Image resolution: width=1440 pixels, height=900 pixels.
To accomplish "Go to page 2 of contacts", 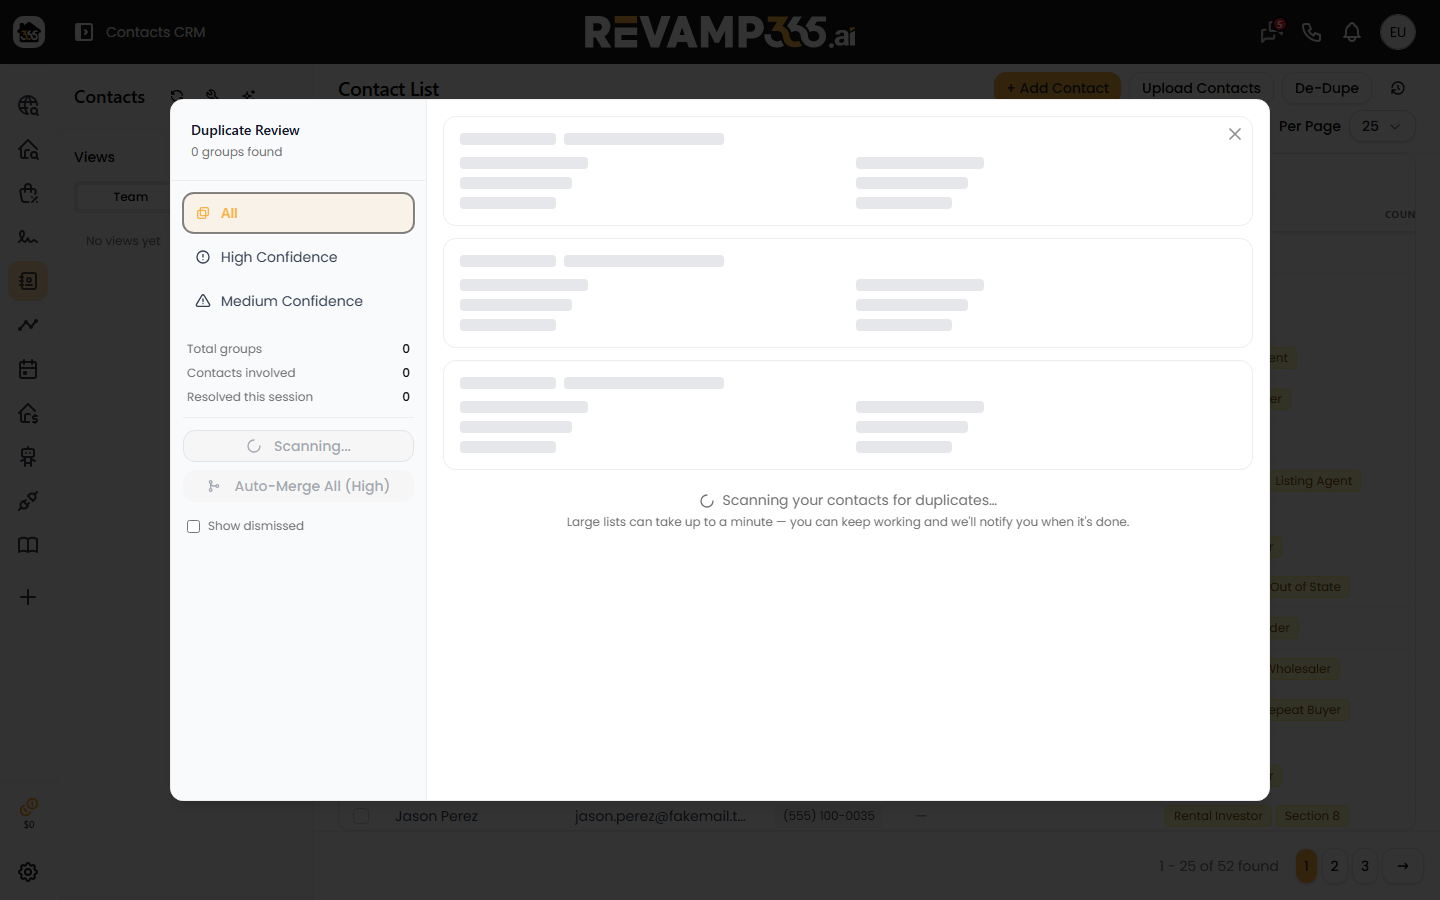I will (x=1334, y=866).
